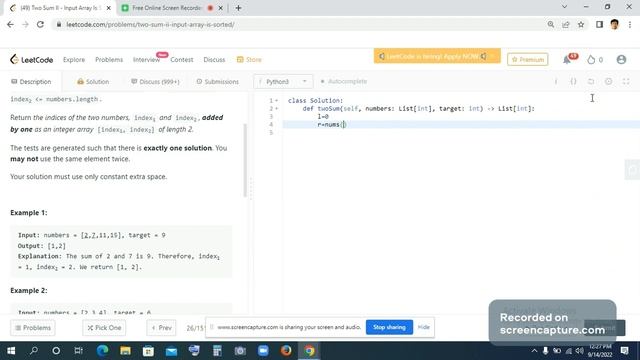The height and width of the screenshot is (360, 640).
Task: Open editor info icon
Action: [556, 82]
